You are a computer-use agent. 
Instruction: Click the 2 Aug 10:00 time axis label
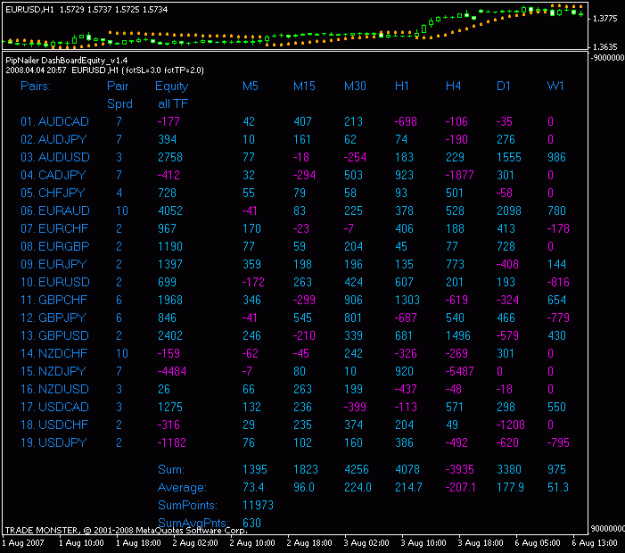pyautogui.click(x=252, y=543)
